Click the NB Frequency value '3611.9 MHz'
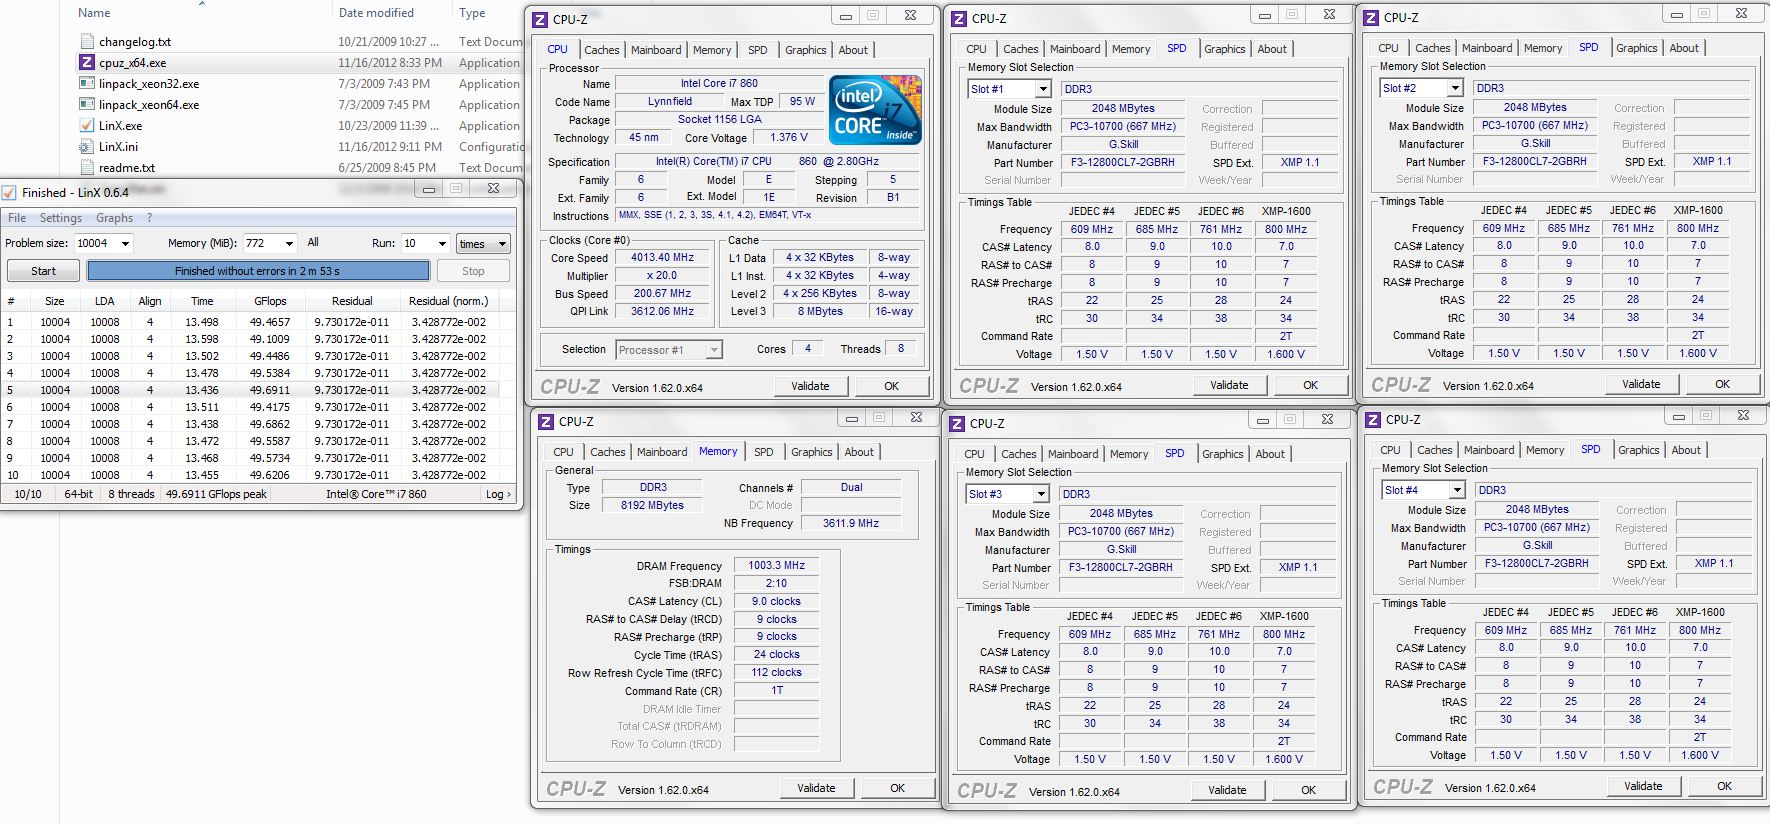The height and width of the screenshot is (824, 1770). coord(851,524)
